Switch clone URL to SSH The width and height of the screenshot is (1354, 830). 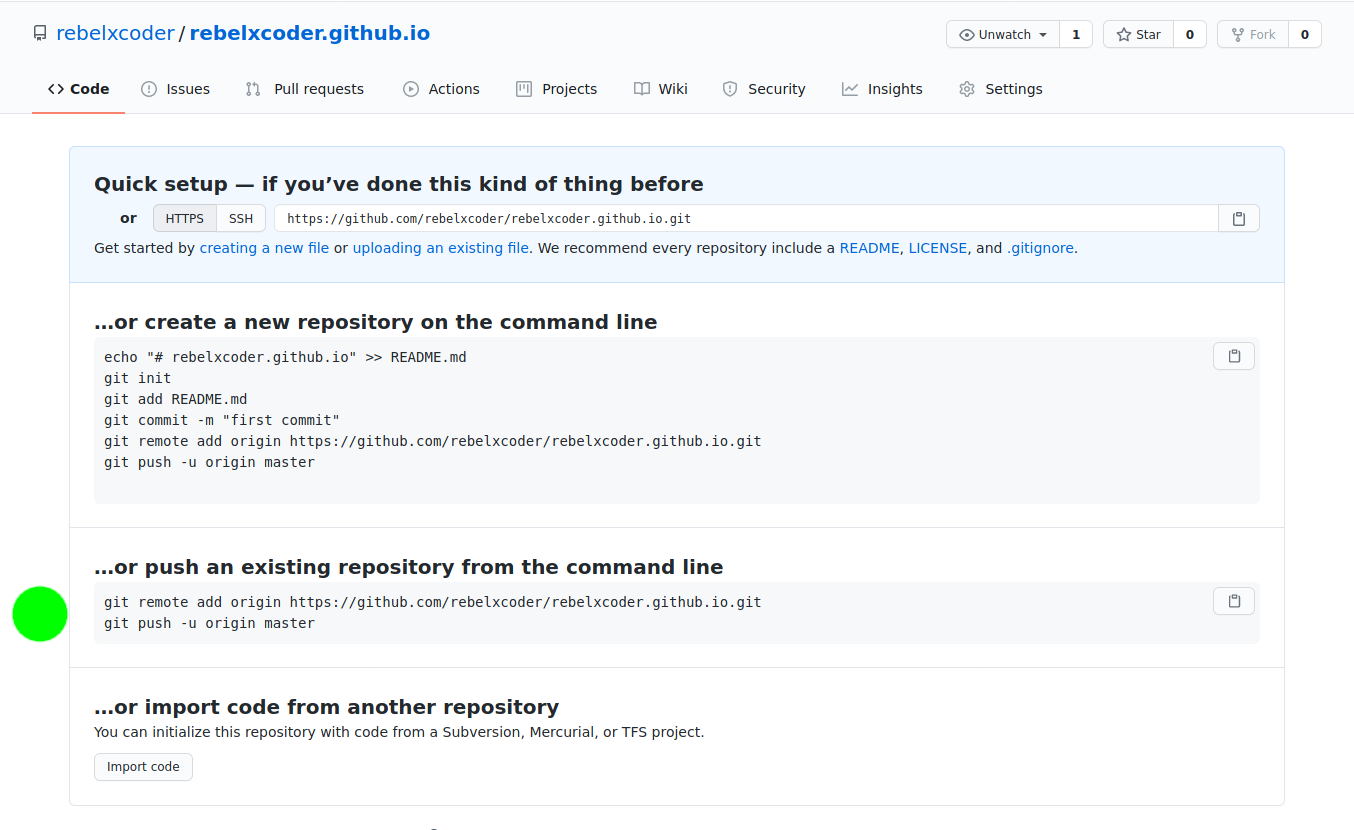coord(241,218)
